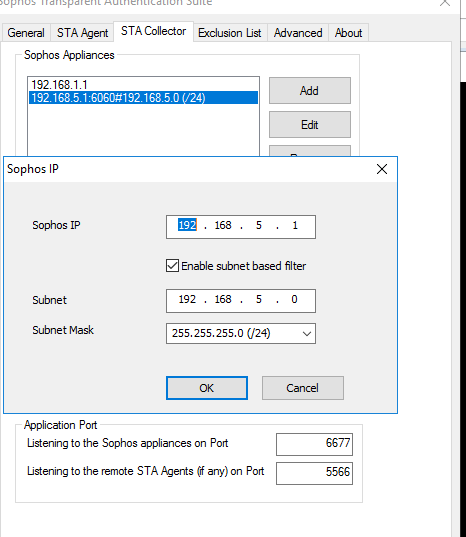Open the Subnet Mask dropdown

(x=241, y=333)
